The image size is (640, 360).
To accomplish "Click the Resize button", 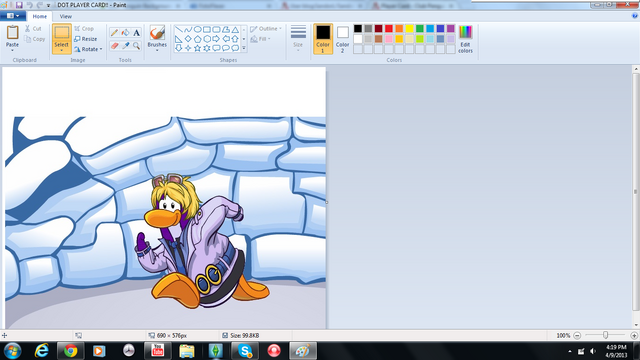I will 86,39.
